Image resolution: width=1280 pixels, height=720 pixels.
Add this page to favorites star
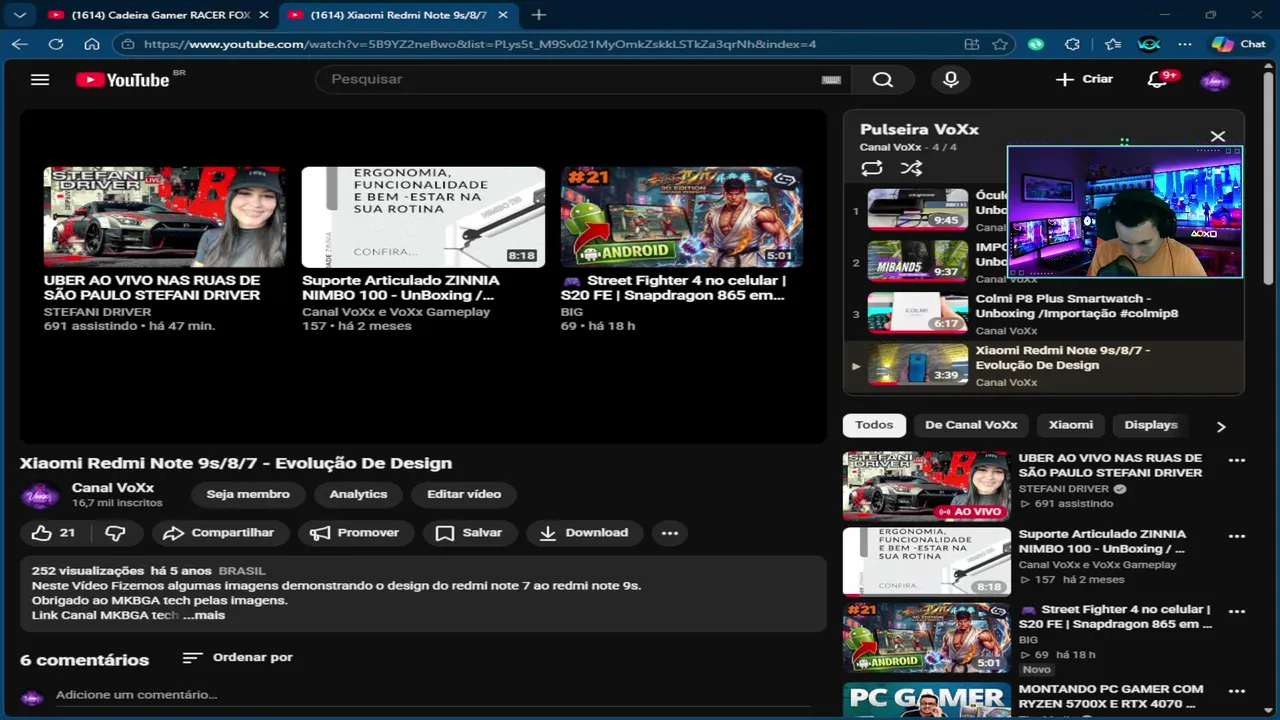(x=1000, y=44)
